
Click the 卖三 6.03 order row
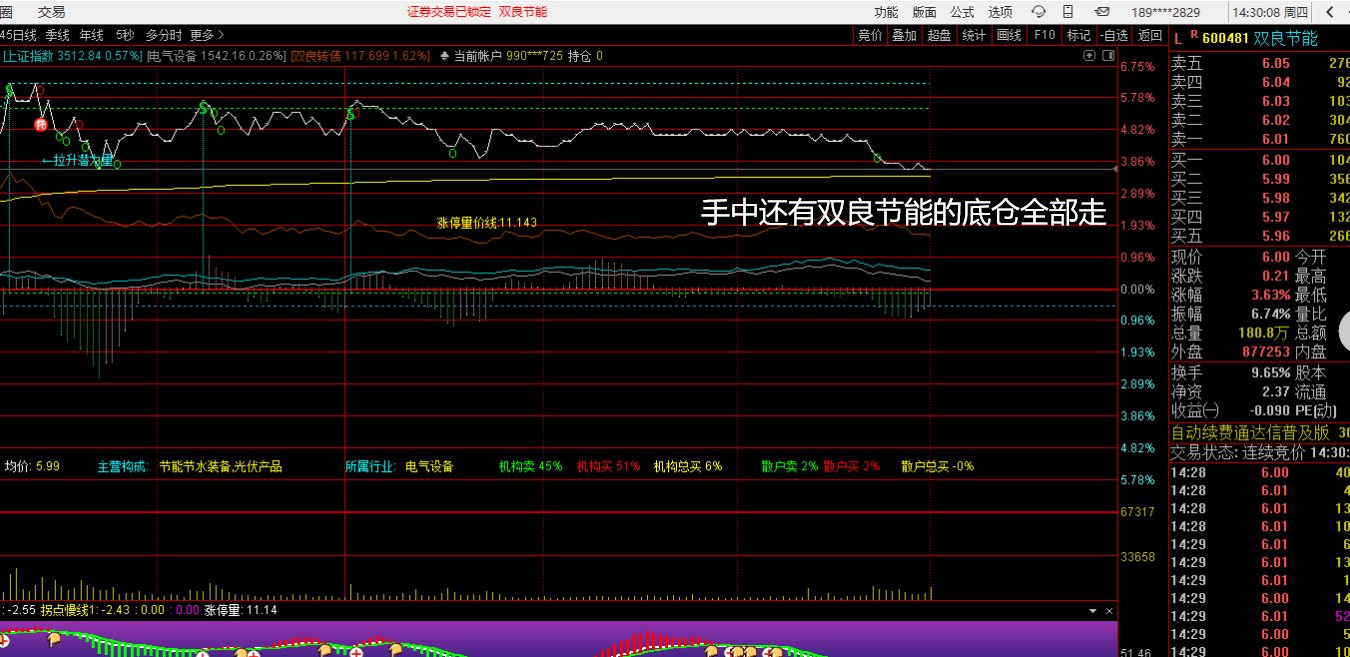tap(1260, 101)
